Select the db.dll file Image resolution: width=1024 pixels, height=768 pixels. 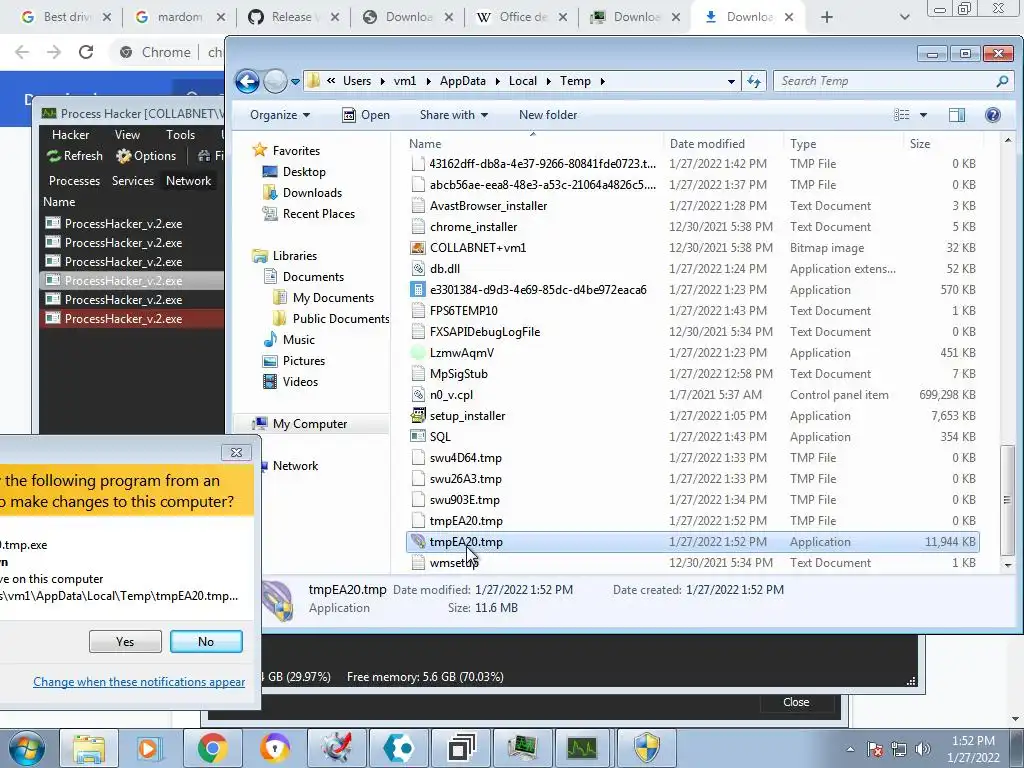[x=692, y=269]
